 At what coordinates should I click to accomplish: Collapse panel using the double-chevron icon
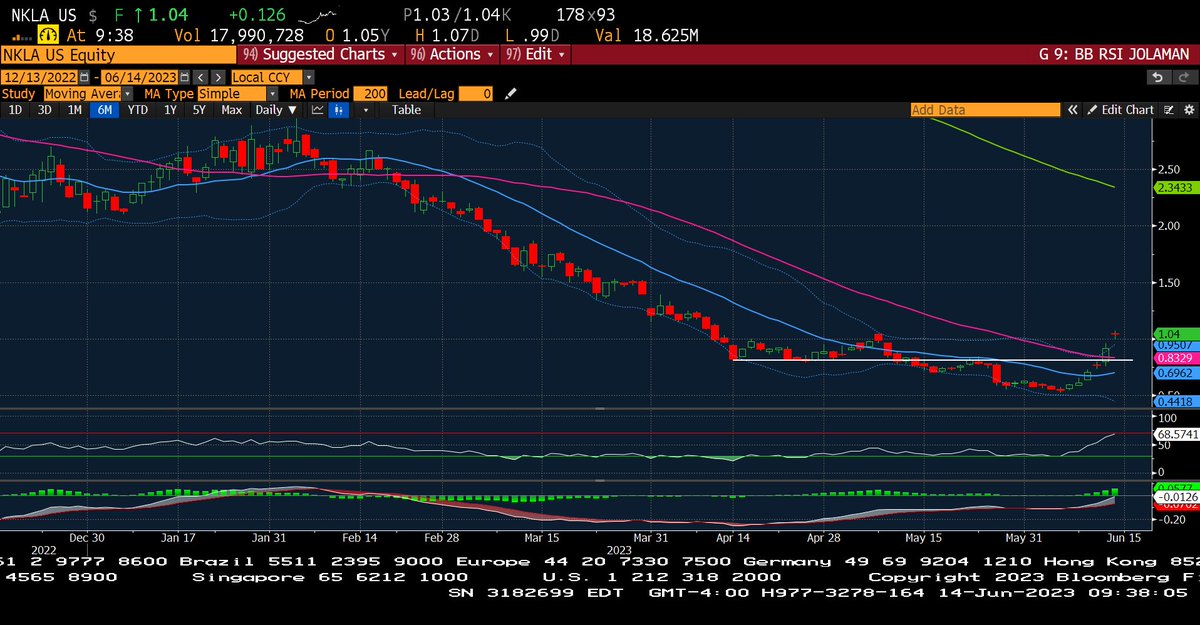pyautogui.click(x=1072, y=110)
